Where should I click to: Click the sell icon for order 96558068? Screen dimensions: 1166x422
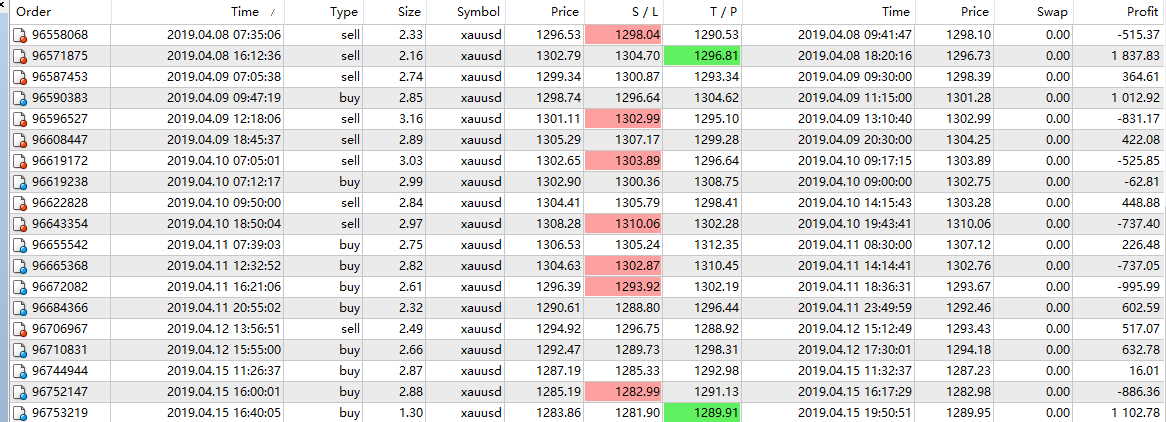[19, 35]
